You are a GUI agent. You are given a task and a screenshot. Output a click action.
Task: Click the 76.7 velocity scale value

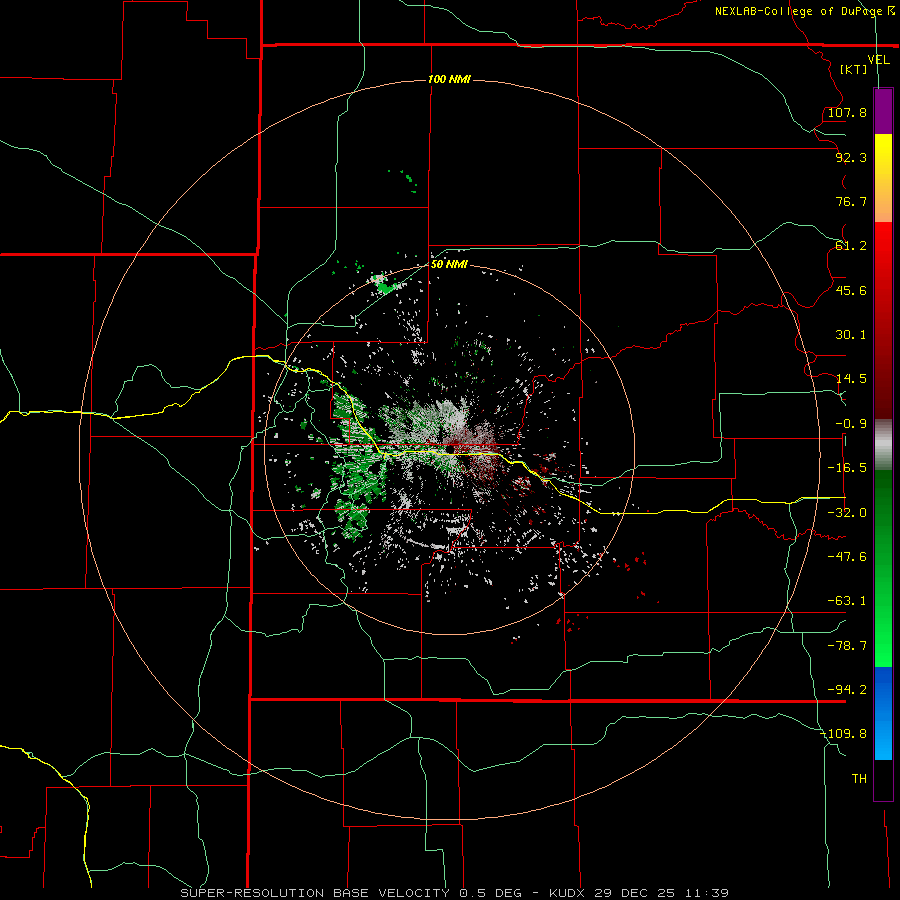[851, 201]
